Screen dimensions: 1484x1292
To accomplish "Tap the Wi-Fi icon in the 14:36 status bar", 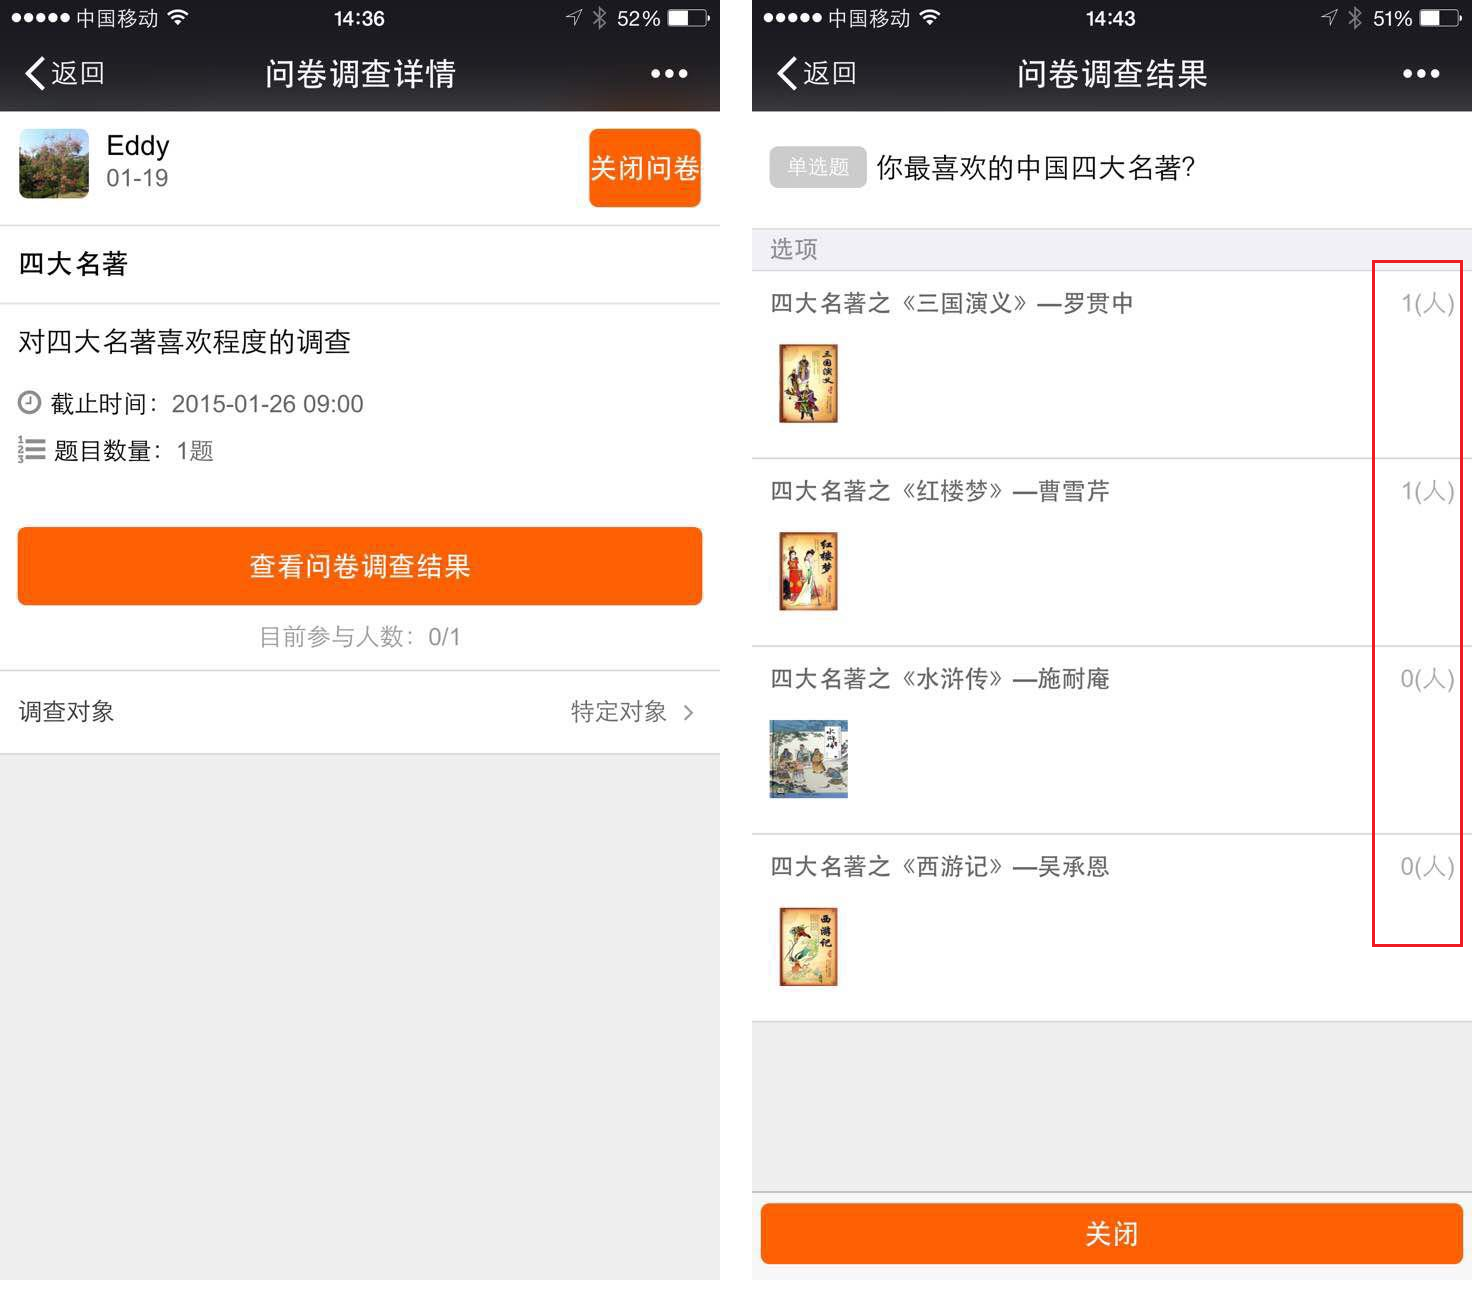I will (178, 18).
